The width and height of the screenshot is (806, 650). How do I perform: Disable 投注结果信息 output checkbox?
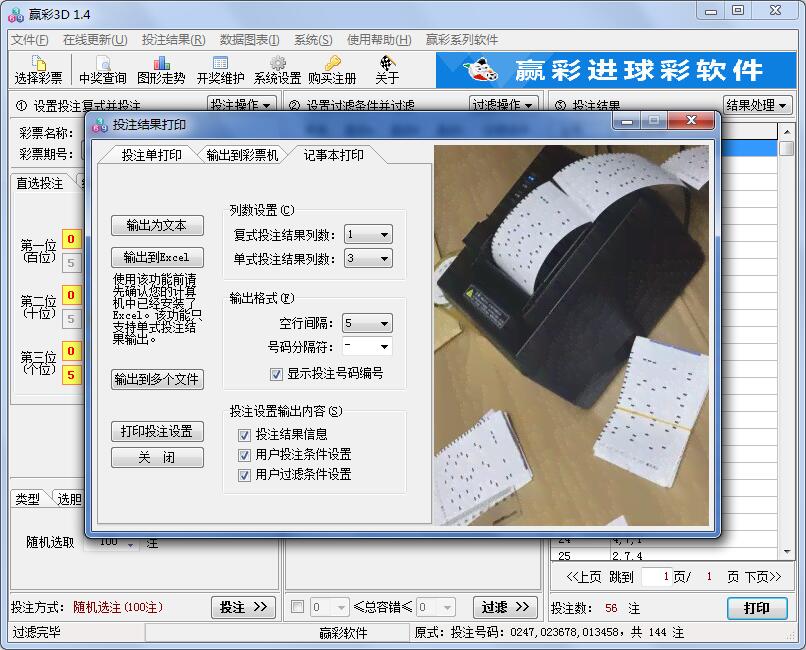point(243,434)
